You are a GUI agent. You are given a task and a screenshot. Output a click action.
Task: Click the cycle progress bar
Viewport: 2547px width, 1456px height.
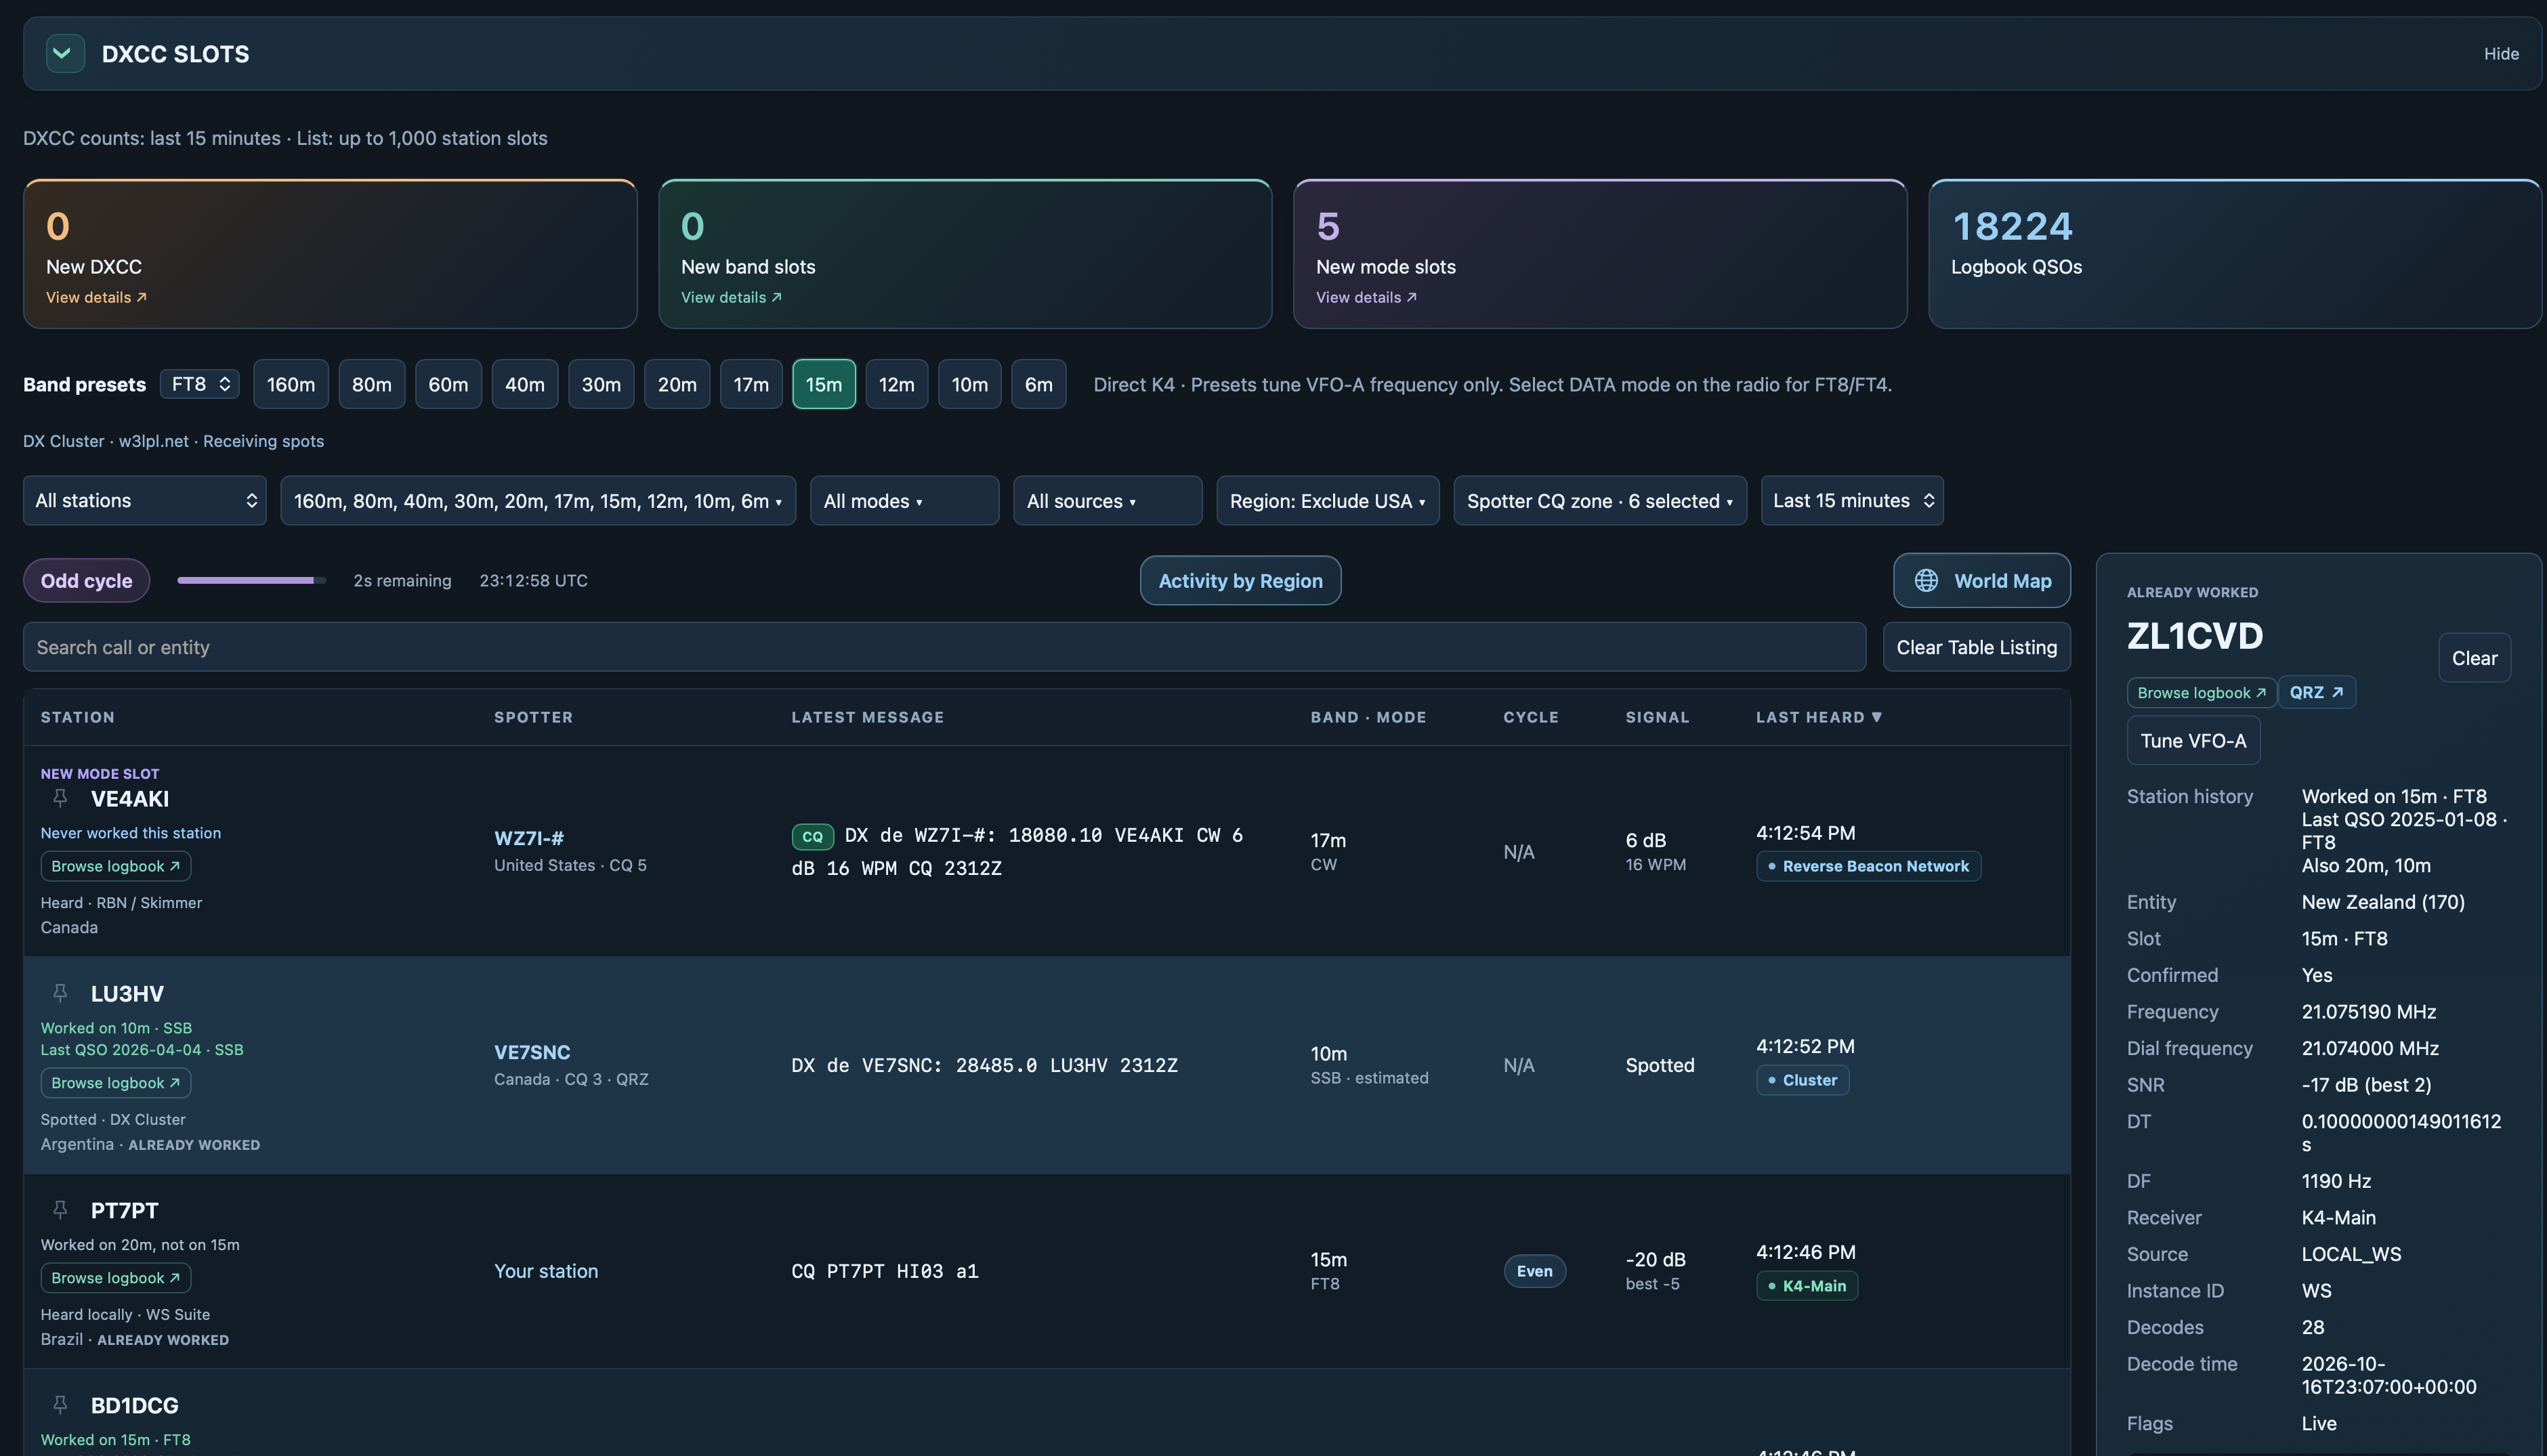point(252,580)
